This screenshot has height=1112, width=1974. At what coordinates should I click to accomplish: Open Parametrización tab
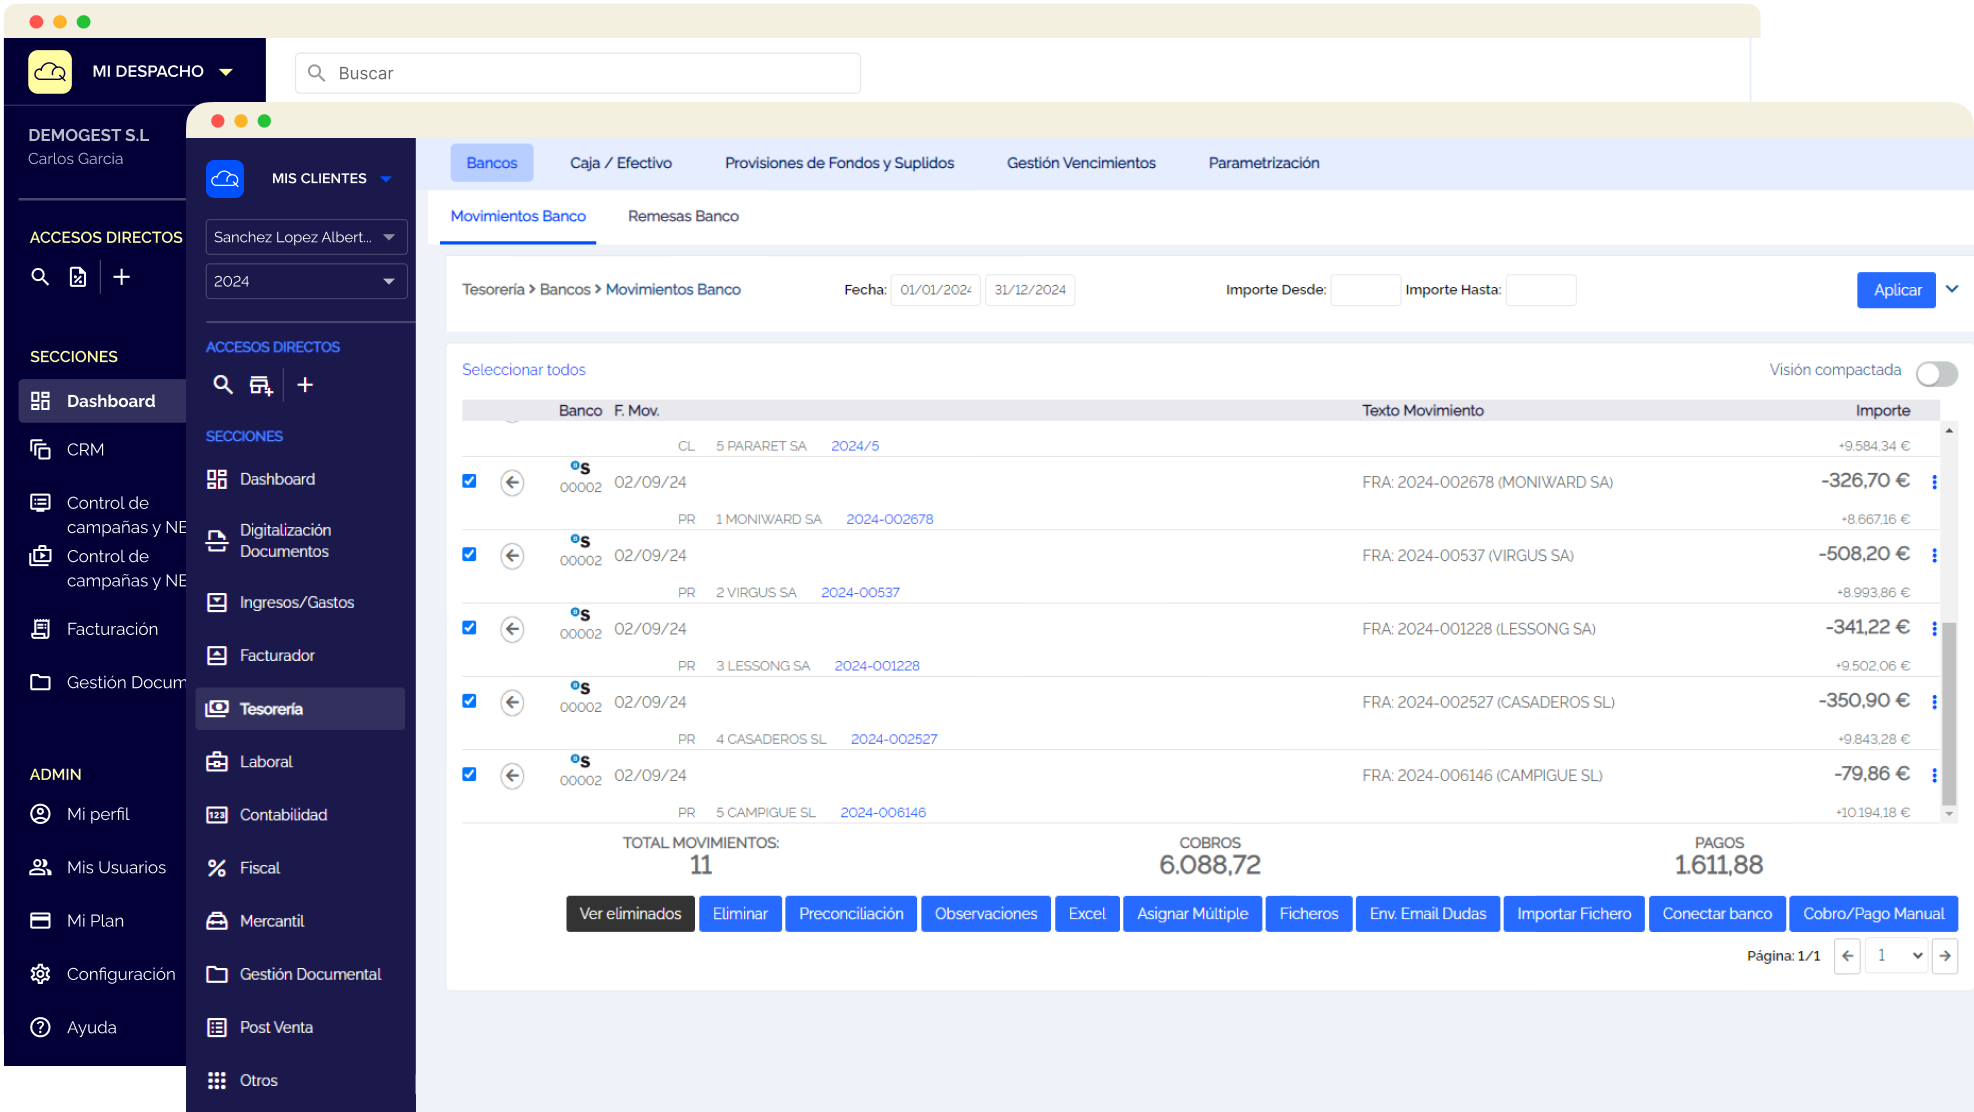point(1264,163)
